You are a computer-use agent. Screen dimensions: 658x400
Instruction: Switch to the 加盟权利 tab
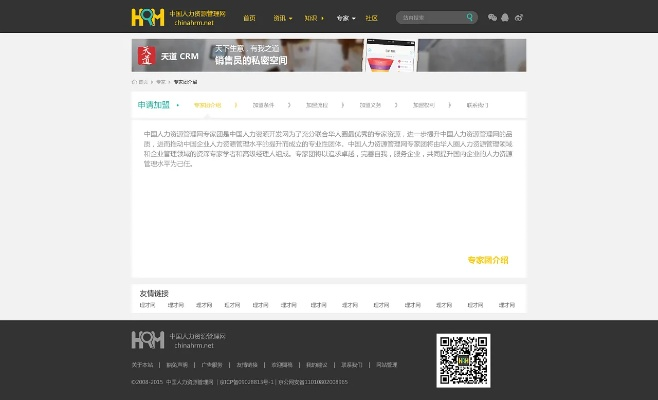(424, 105)
